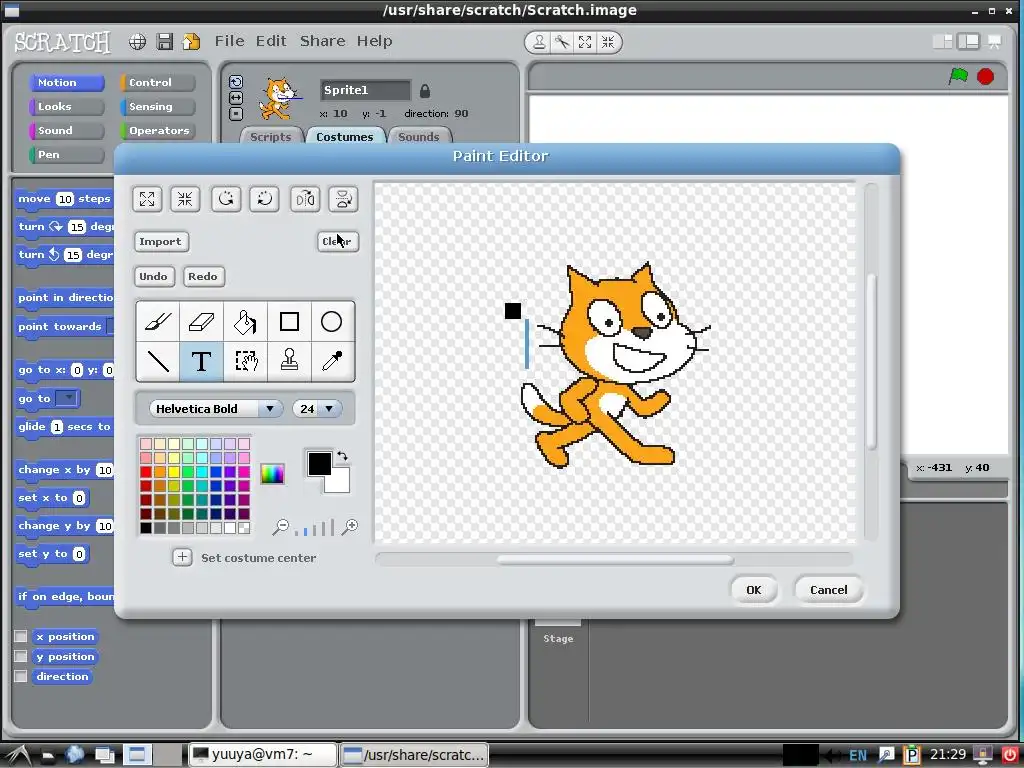The image size is (1024, 768).
Task: Click the Import button
Action: pos(161,242)
